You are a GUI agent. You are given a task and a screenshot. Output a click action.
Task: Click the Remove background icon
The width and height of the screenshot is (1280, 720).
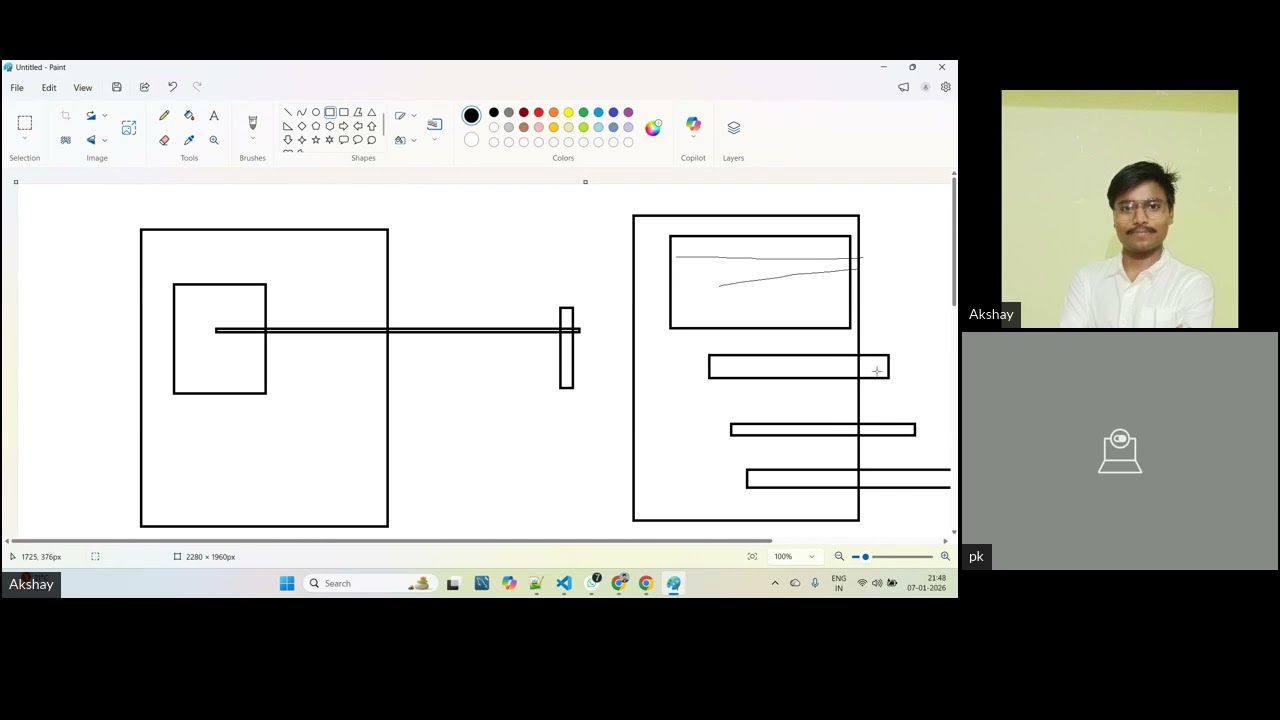66,140
